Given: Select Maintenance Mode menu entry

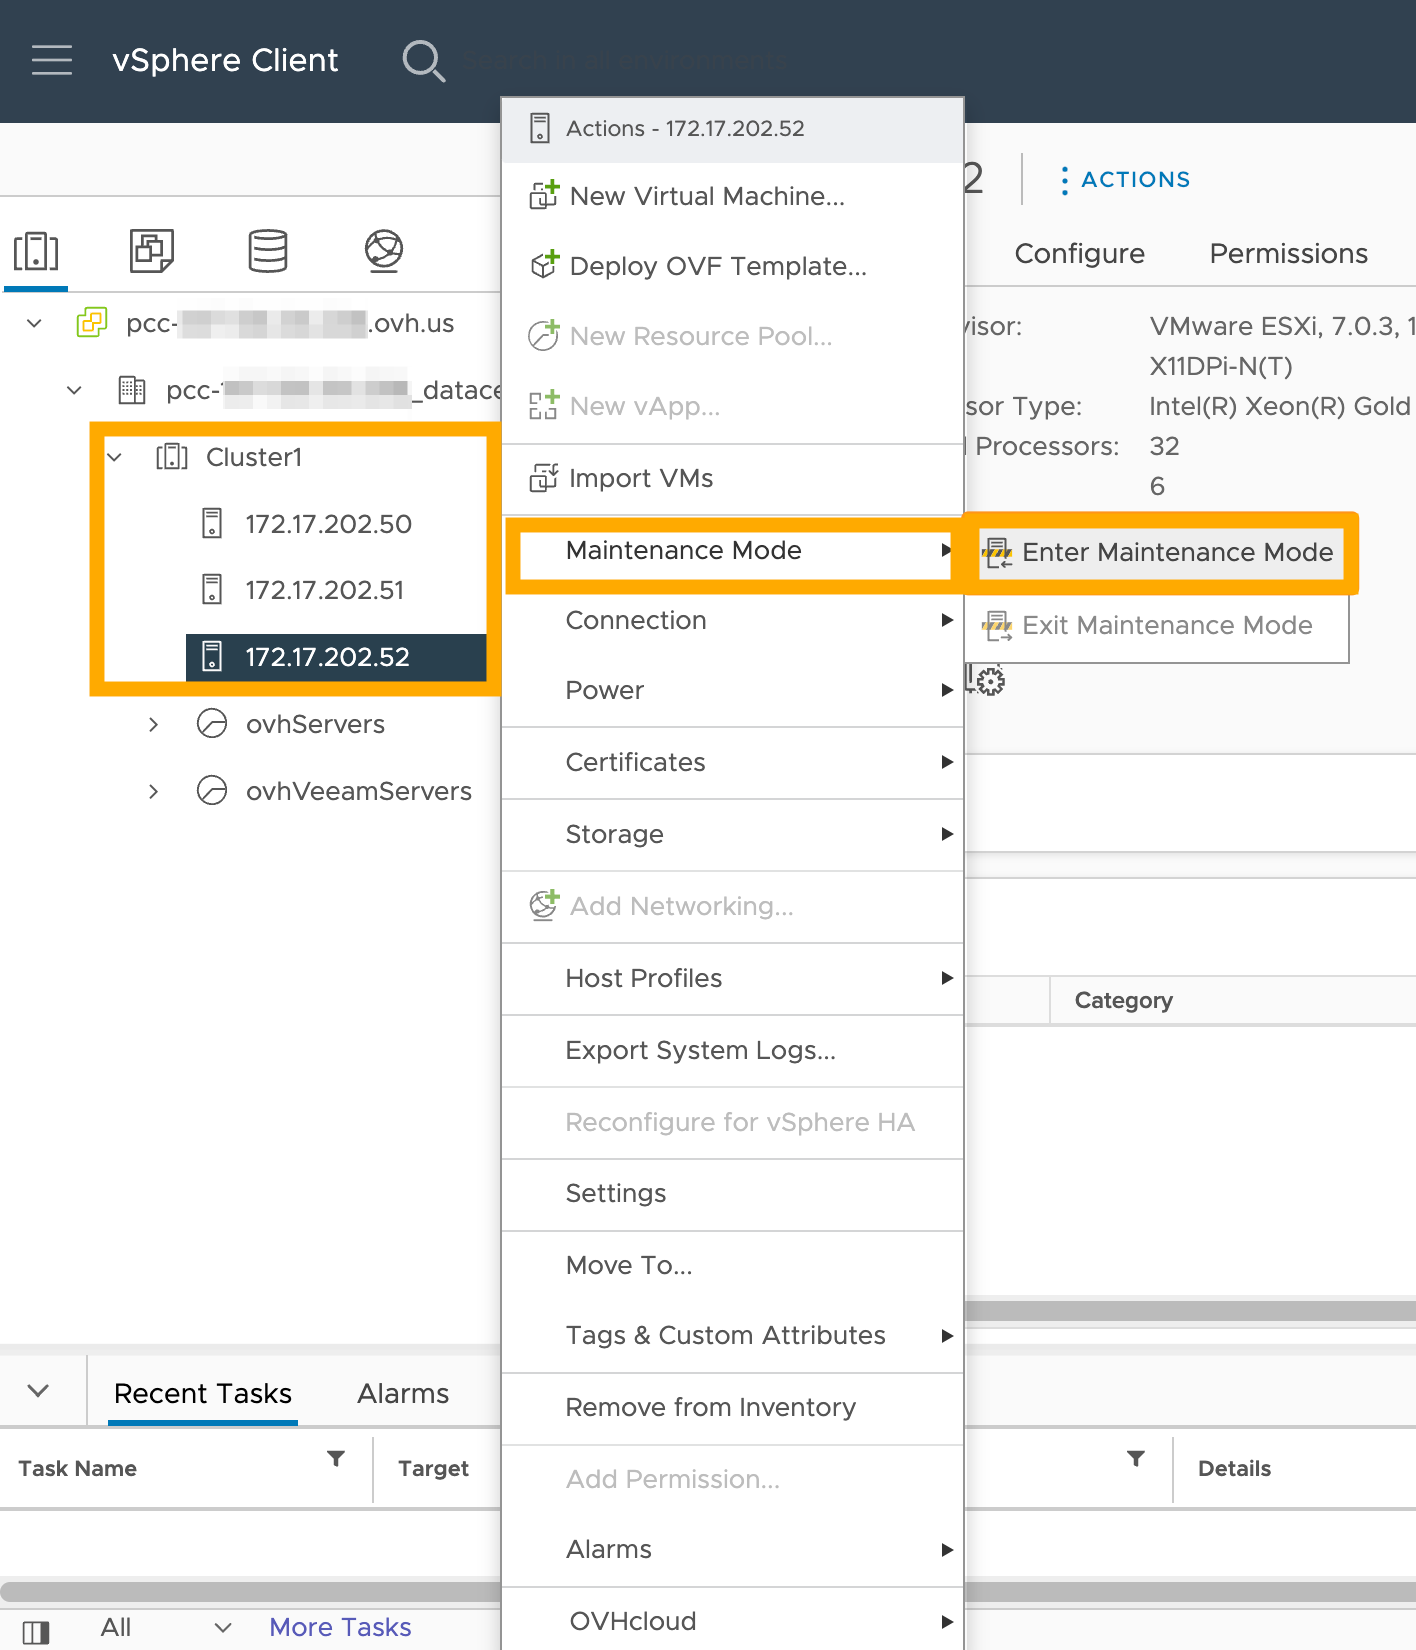Looking at the screenshot, I should (x=732, y=550).
